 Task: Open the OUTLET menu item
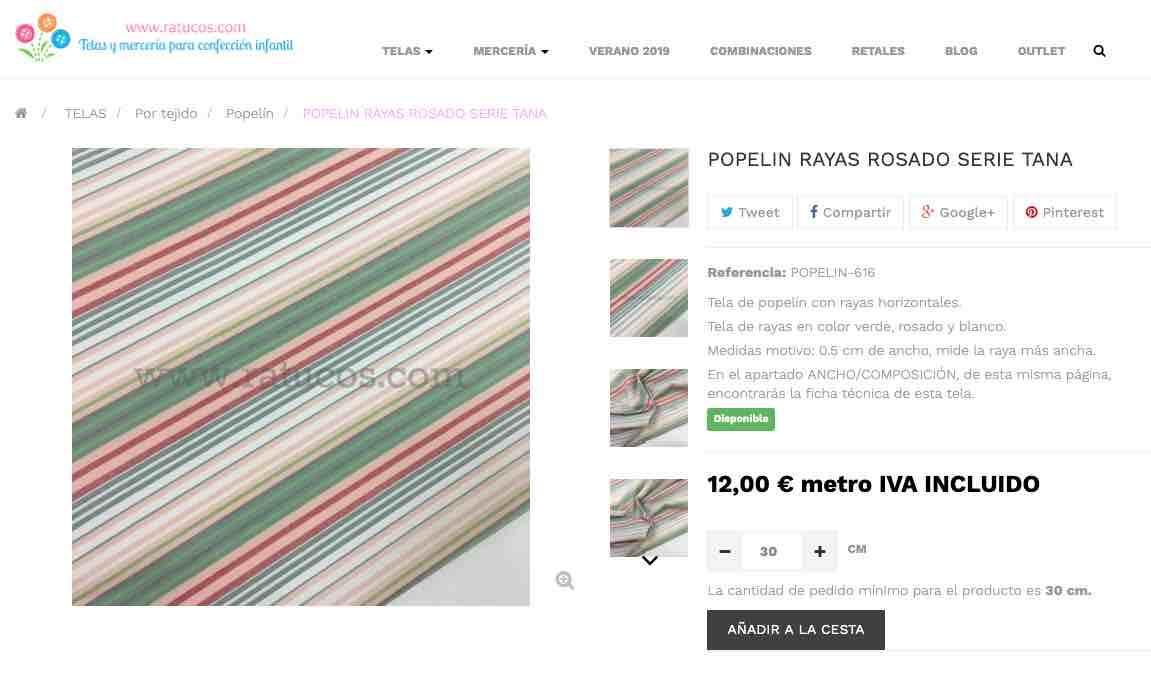tap(1041, 51)
